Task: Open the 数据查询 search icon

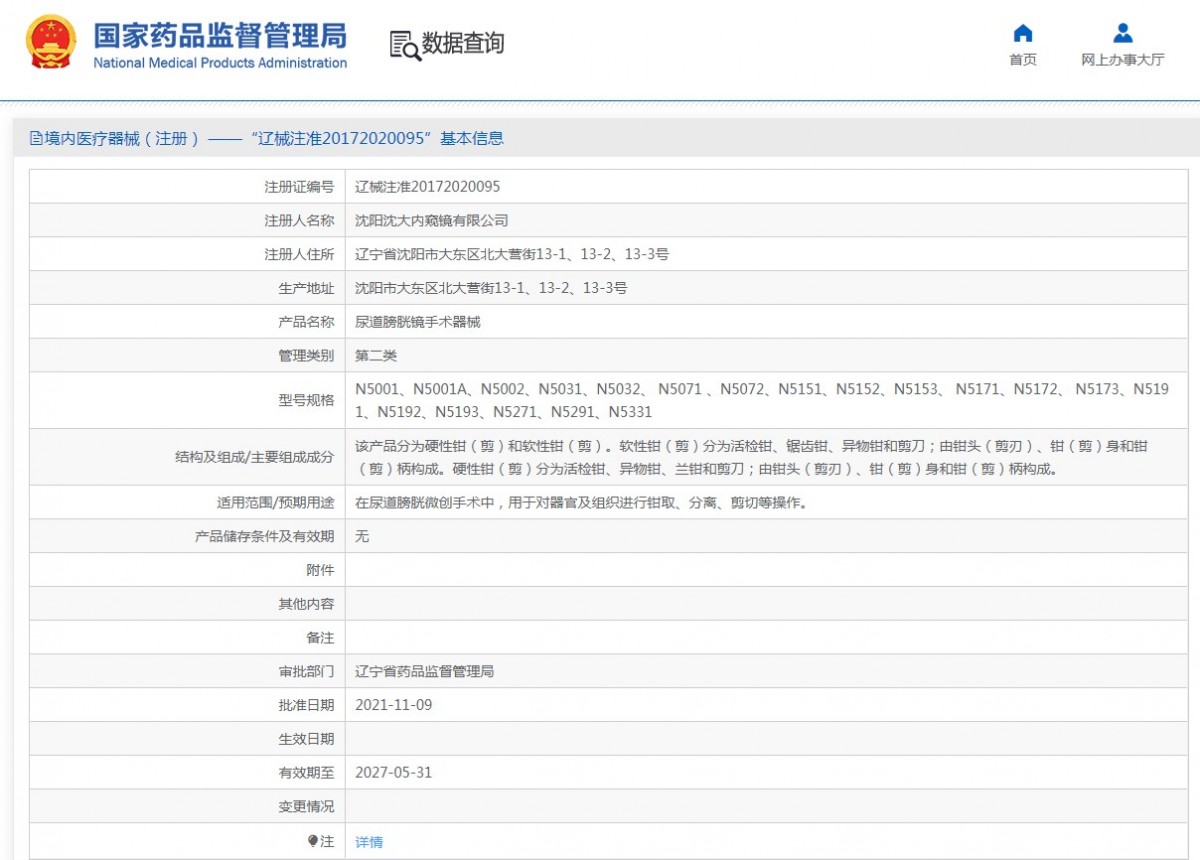Action: pos(404,45)
